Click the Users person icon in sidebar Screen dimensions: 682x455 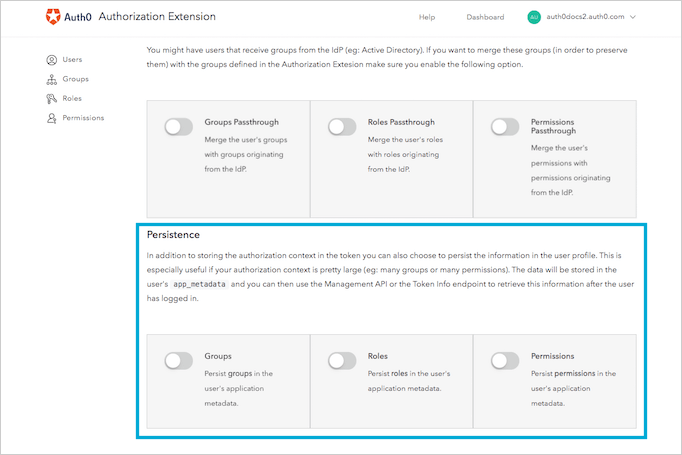tap(52, 60)
